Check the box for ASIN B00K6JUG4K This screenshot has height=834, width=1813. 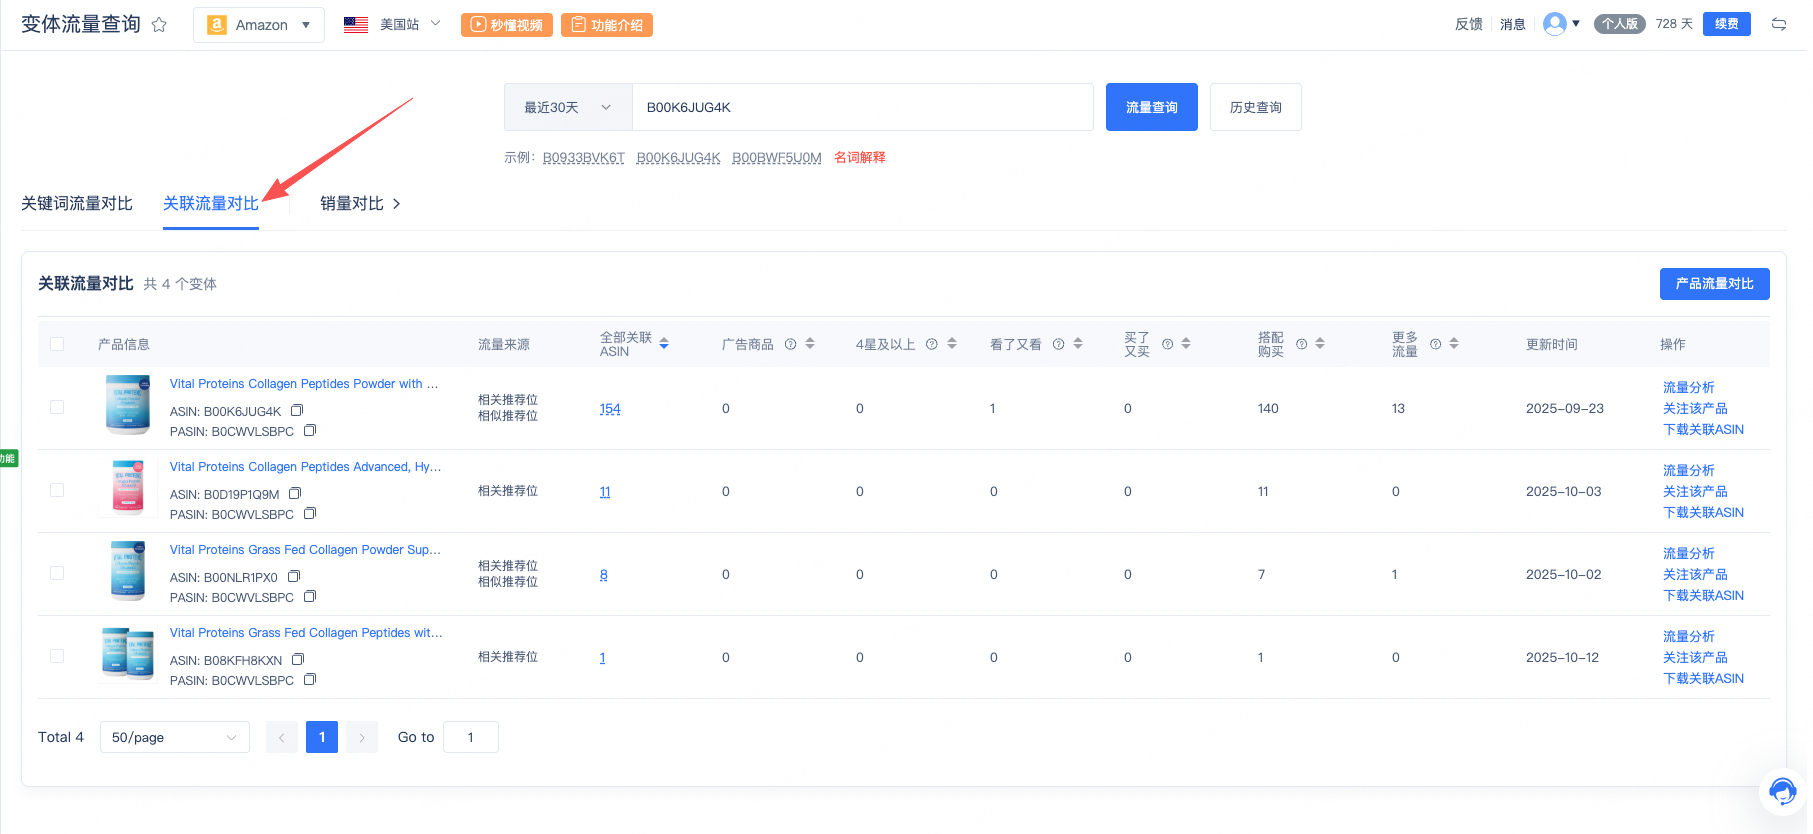[57, 407]
